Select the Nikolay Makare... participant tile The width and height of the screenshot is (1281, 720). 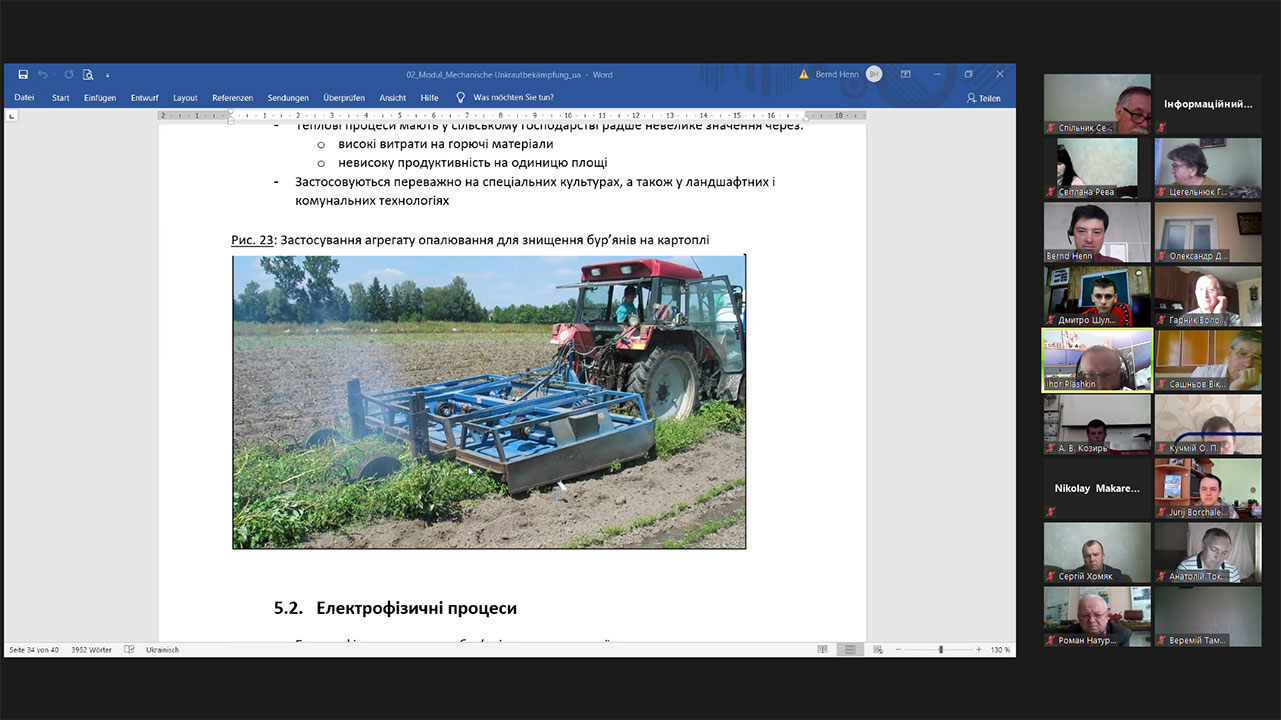click(x=1097, y=488)
